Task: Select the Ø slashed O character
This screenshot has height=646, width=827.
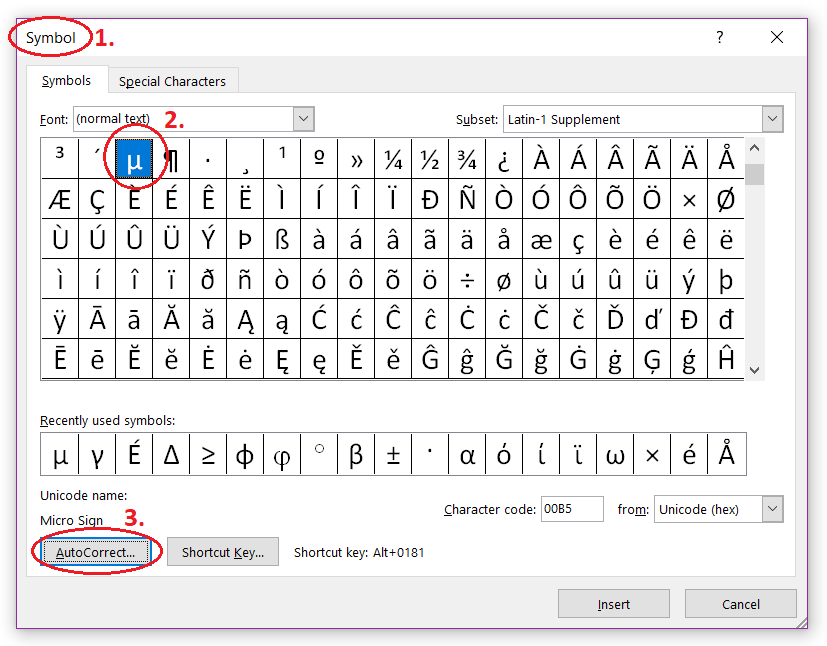Action: point(726,199)
